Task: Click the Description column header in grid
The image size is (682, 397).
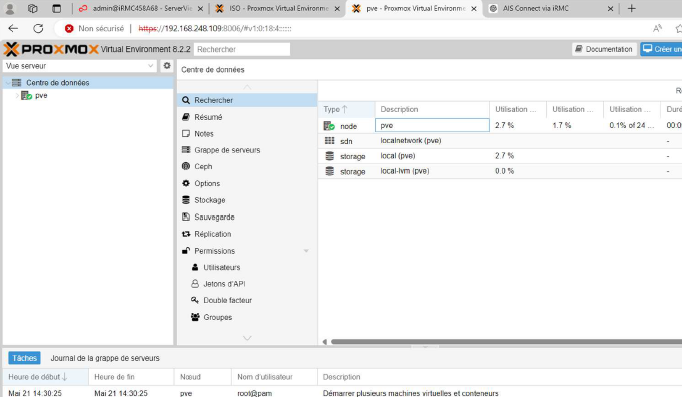Action: click(432, 110)
